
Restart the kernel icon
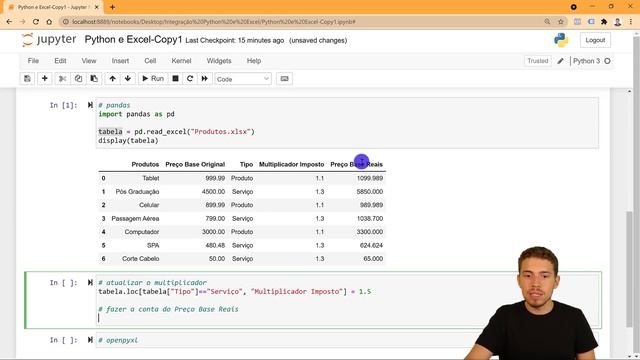[190, 79]
